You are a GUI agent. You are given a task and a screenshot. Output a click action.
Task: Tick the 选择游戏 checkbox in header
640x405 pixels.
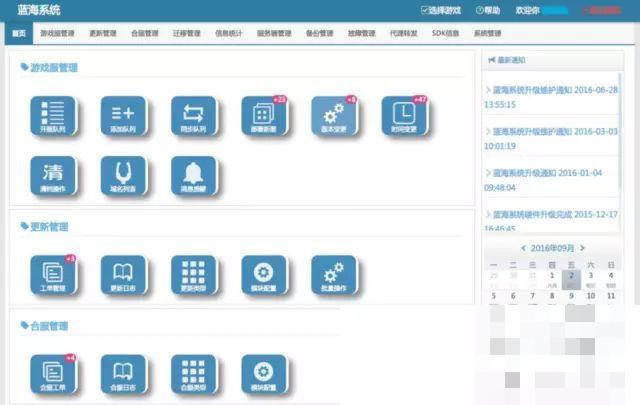pyautogui.click(x=424, y=10)
